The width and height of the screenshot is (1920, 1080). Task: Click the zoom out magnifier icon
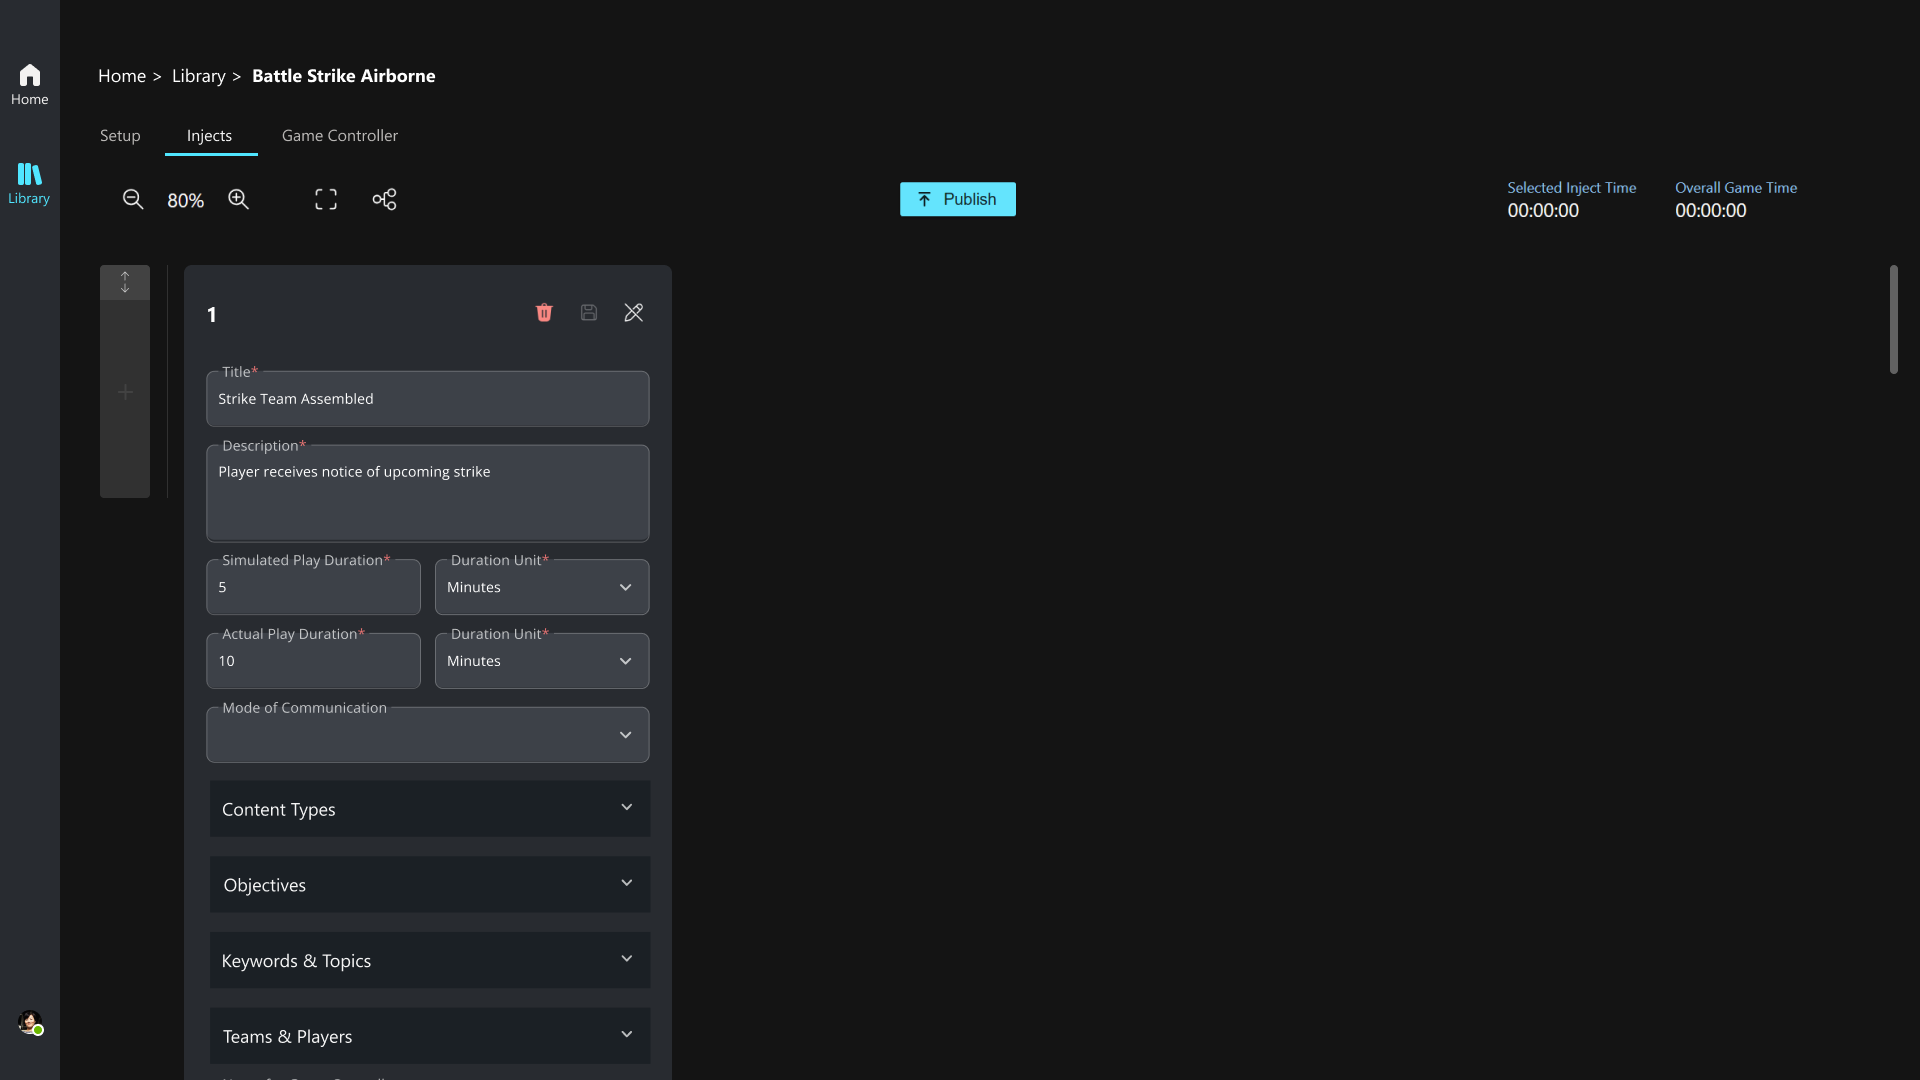133,199
